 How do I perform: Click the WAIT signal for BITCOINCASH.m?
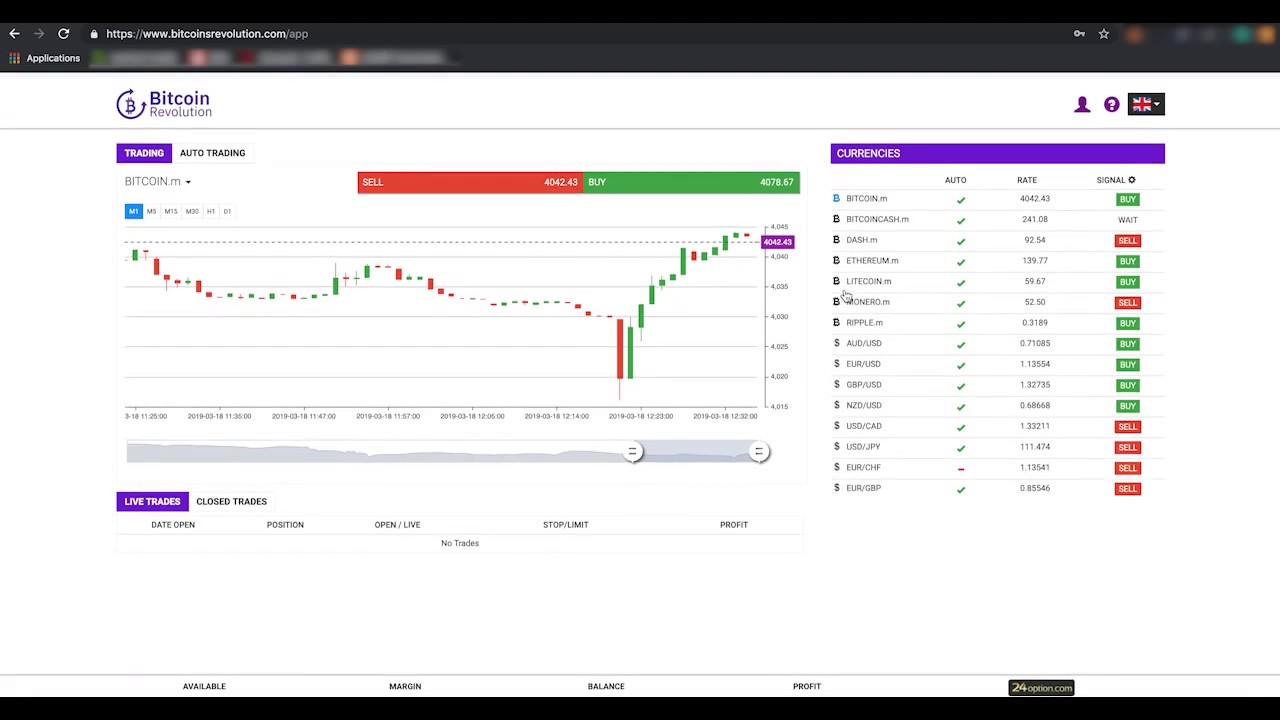click(1128, 220)
